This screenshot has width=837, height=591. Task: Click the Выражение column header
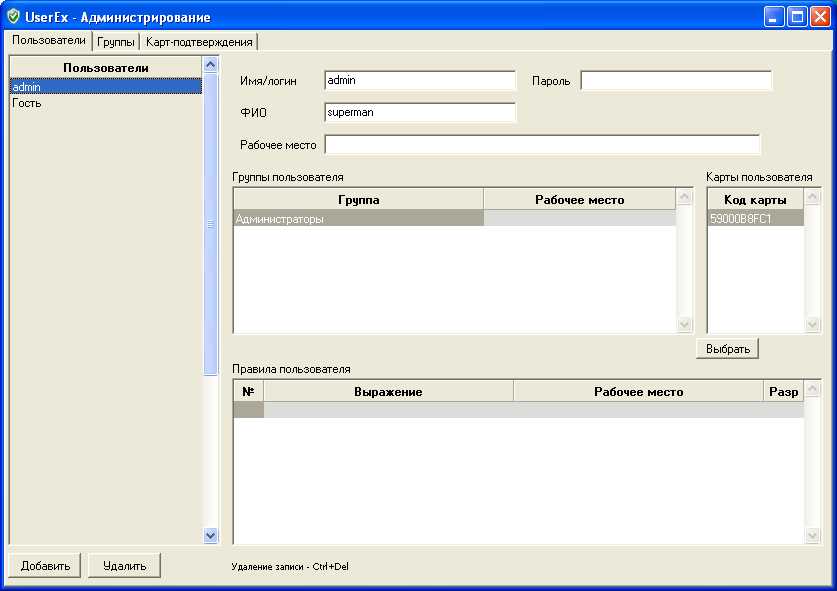pyautogui.click(x=388, y=392)
